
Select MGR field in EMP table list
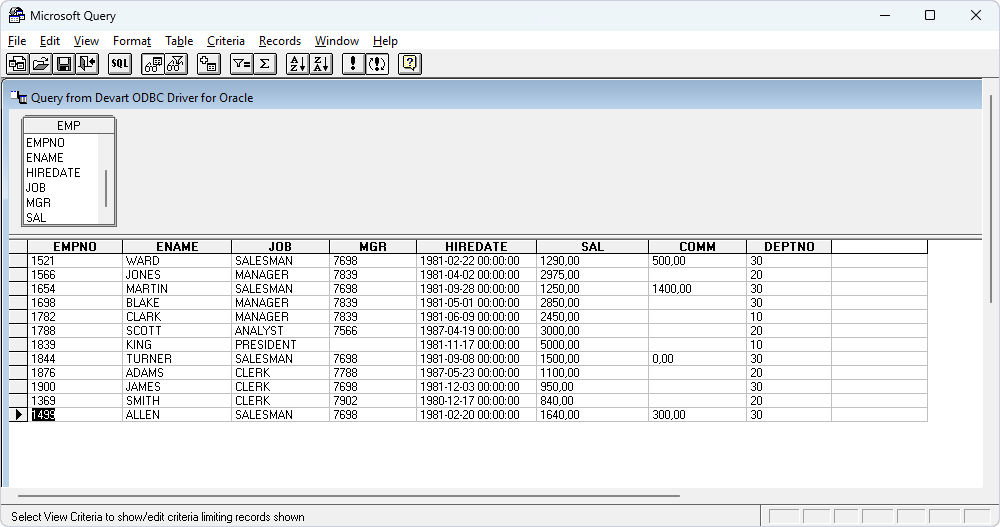[38, 203]
